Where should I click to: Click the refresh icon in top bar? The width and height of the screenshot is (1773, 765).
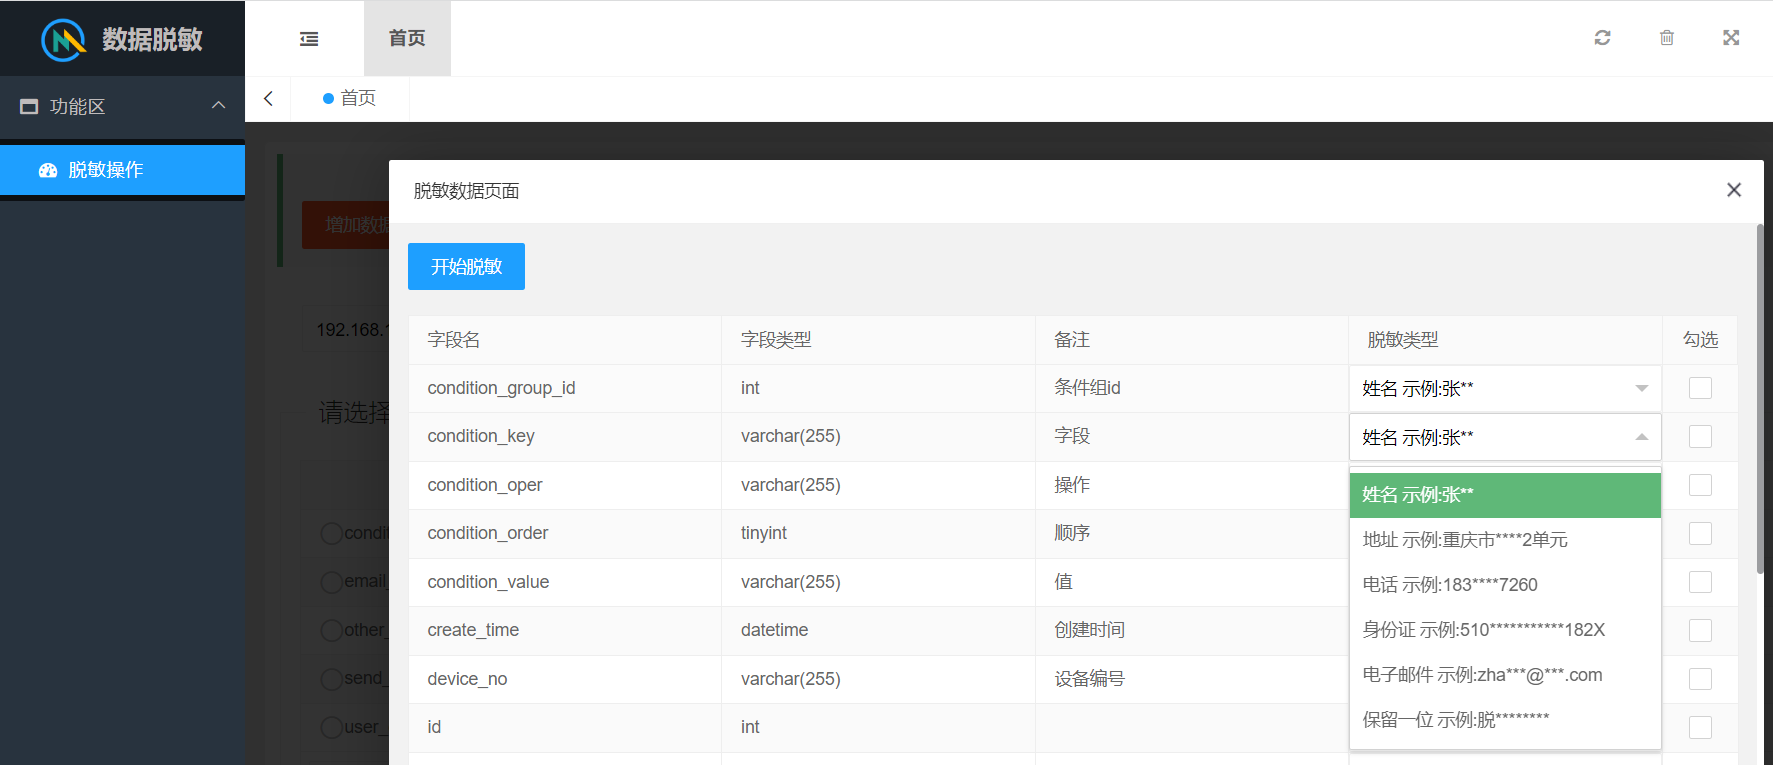point(1602,37)
